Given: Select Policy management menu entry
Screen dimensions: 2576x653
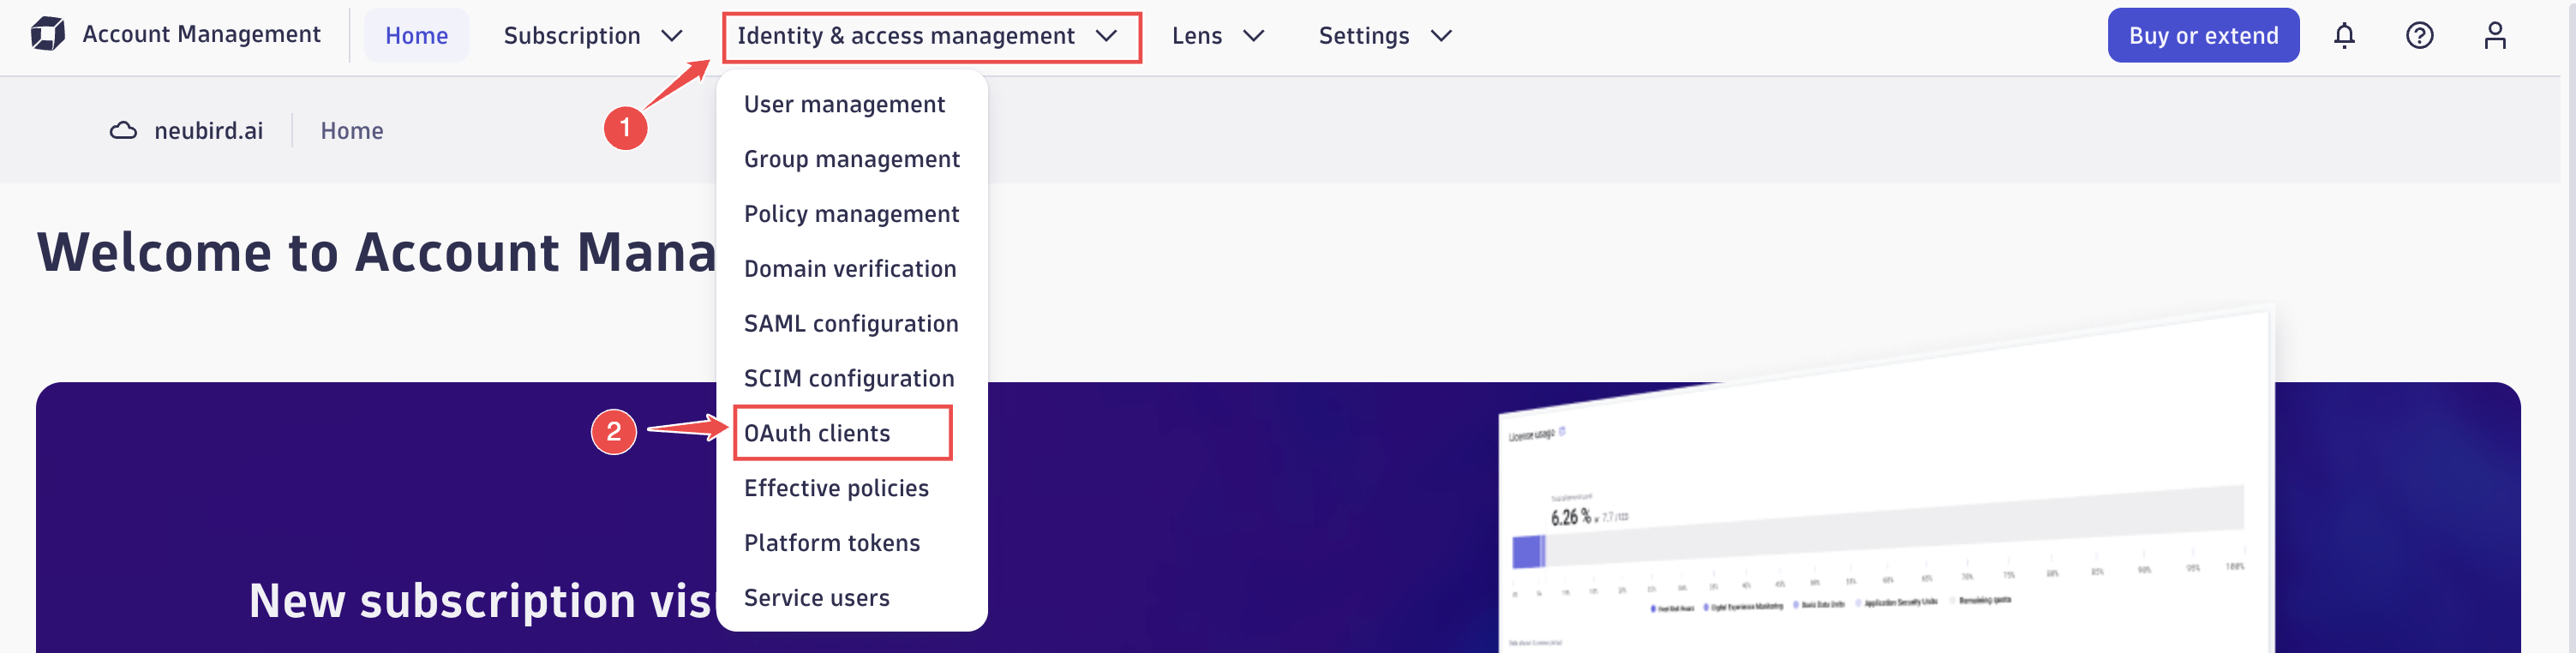Looking at the screenshot, I should 851,214.
